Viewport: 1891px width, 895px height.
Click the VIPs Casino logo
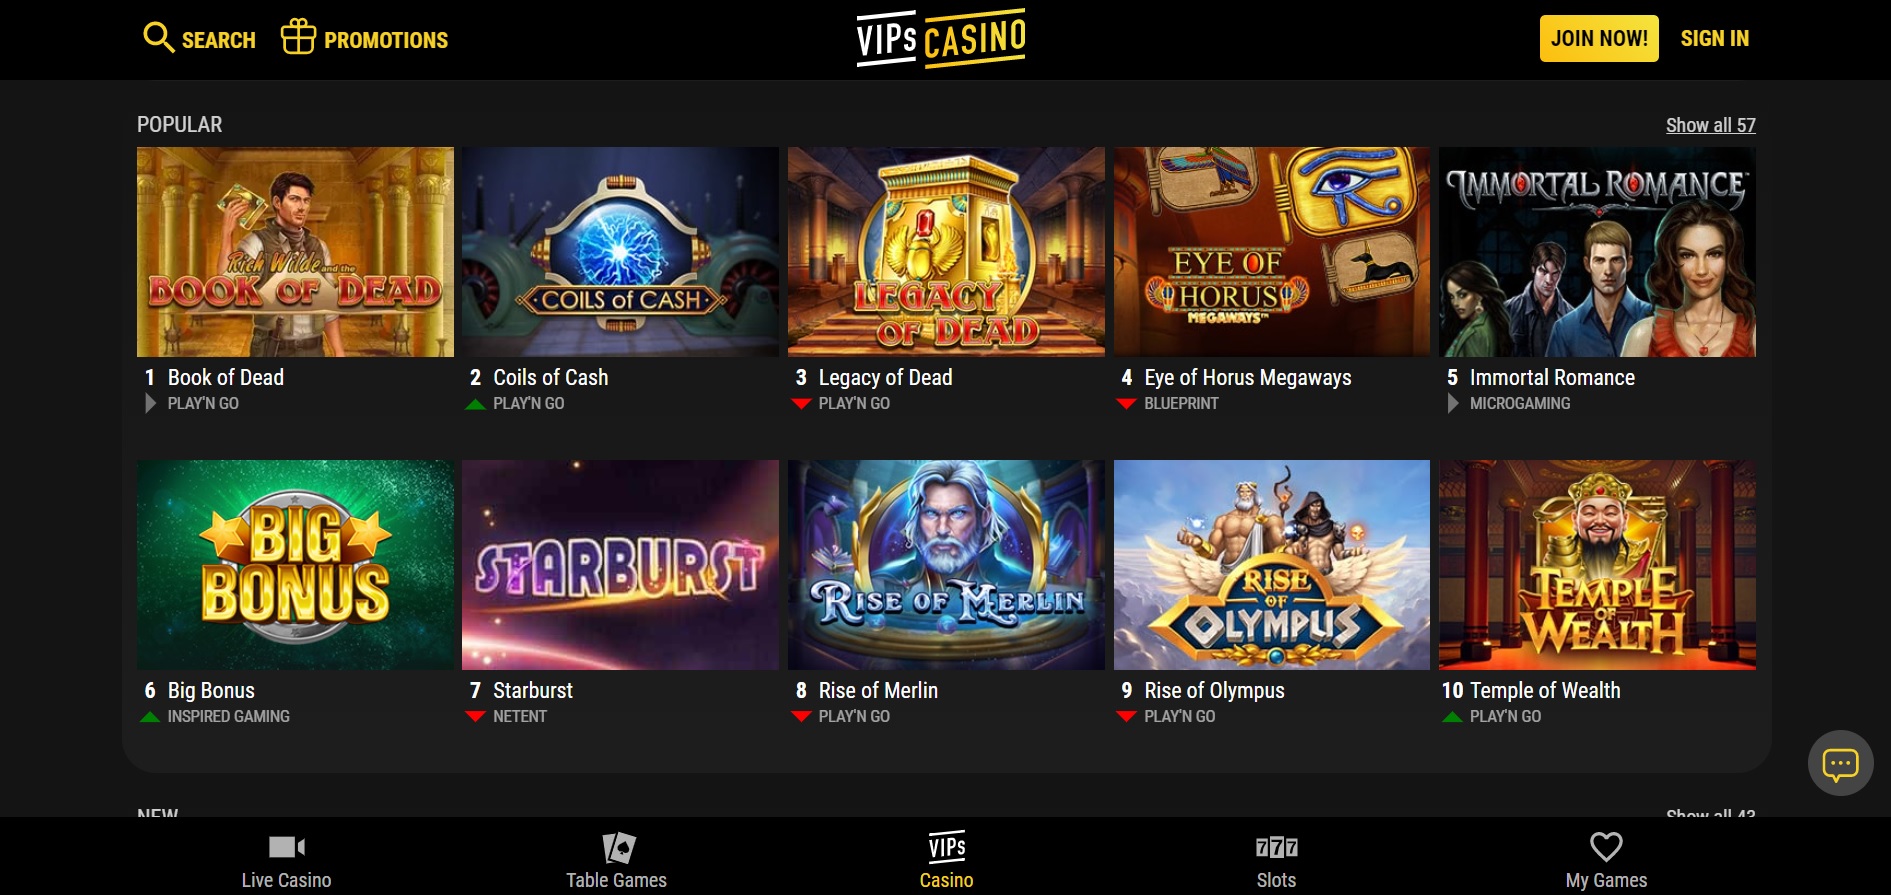(x=941, y=39)
